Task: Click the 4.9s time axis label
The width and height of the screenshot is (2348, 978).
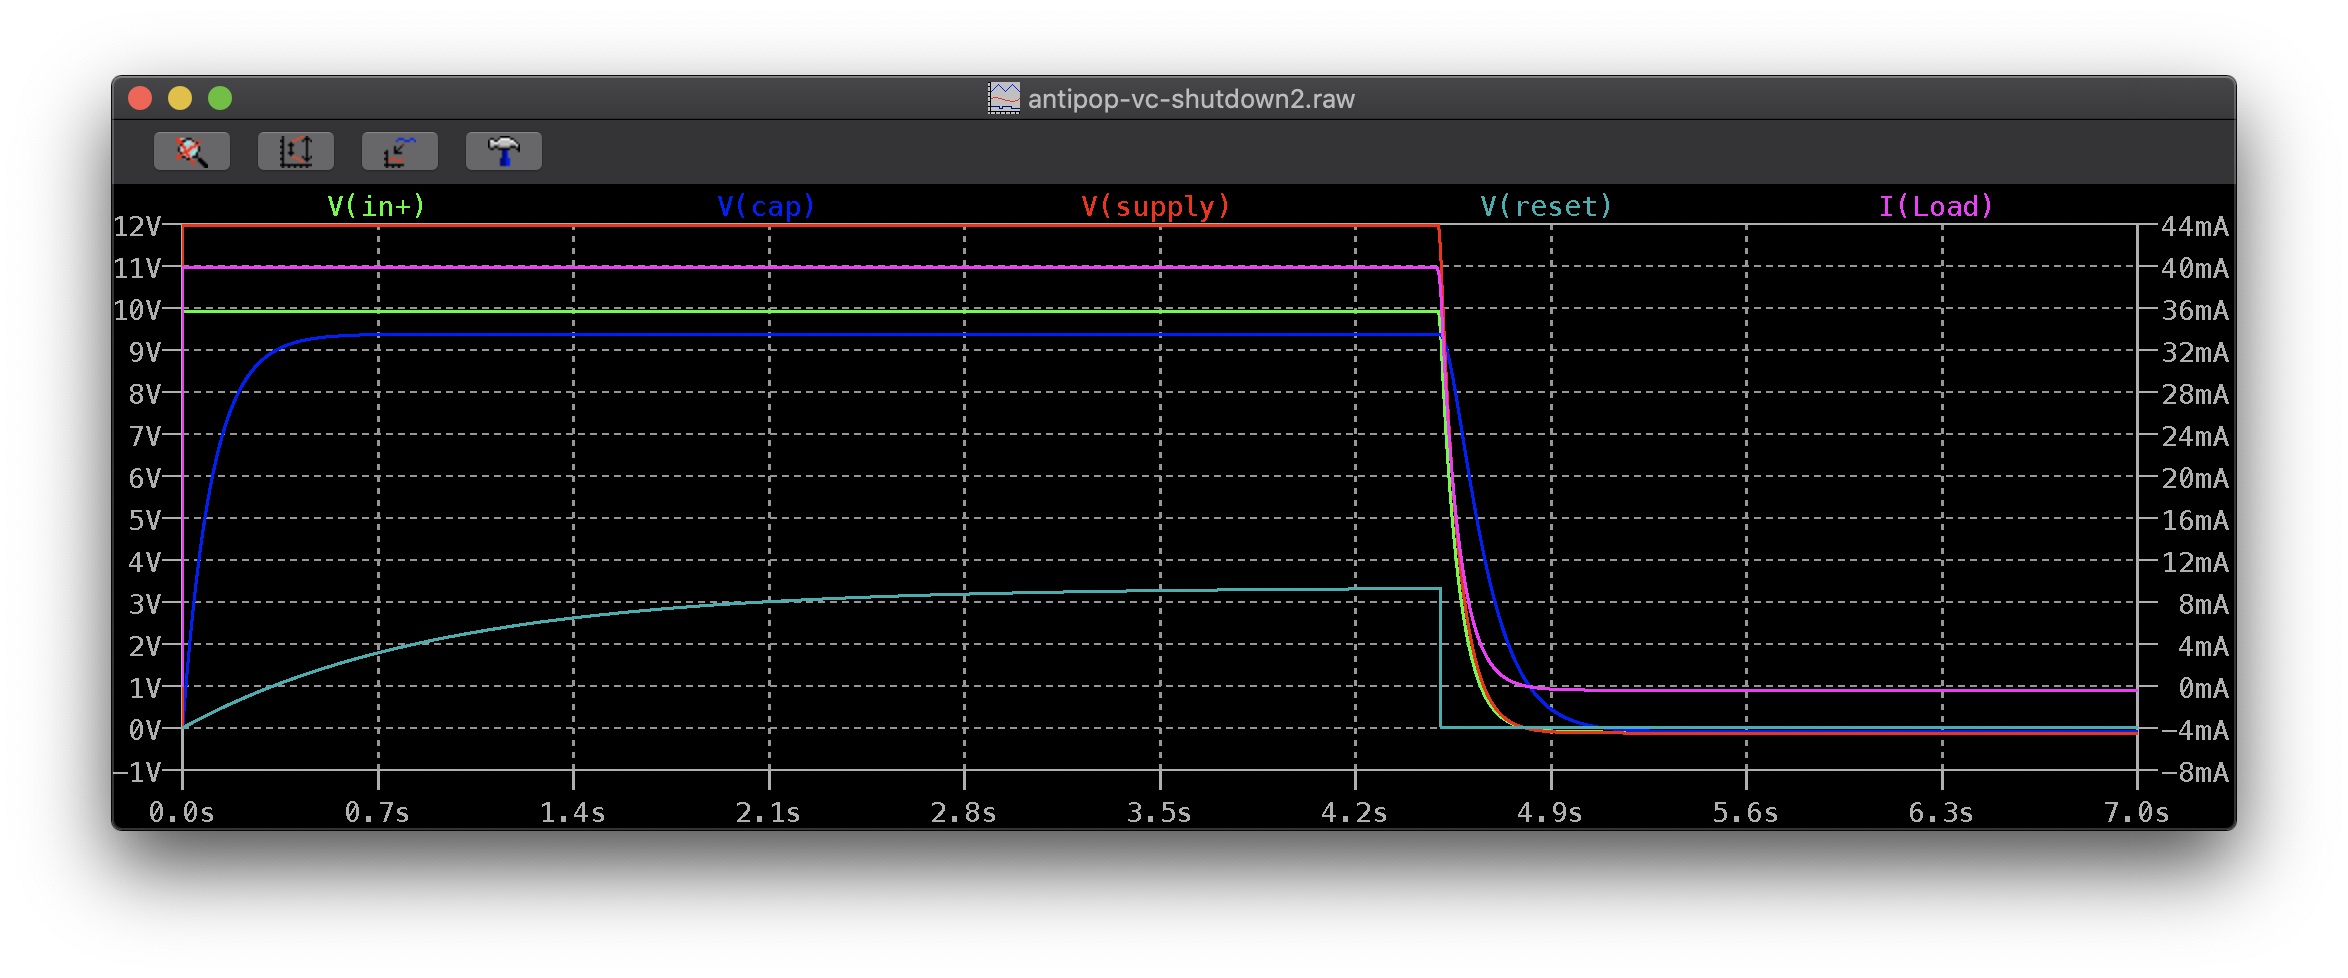Action: pos(1550,812)
